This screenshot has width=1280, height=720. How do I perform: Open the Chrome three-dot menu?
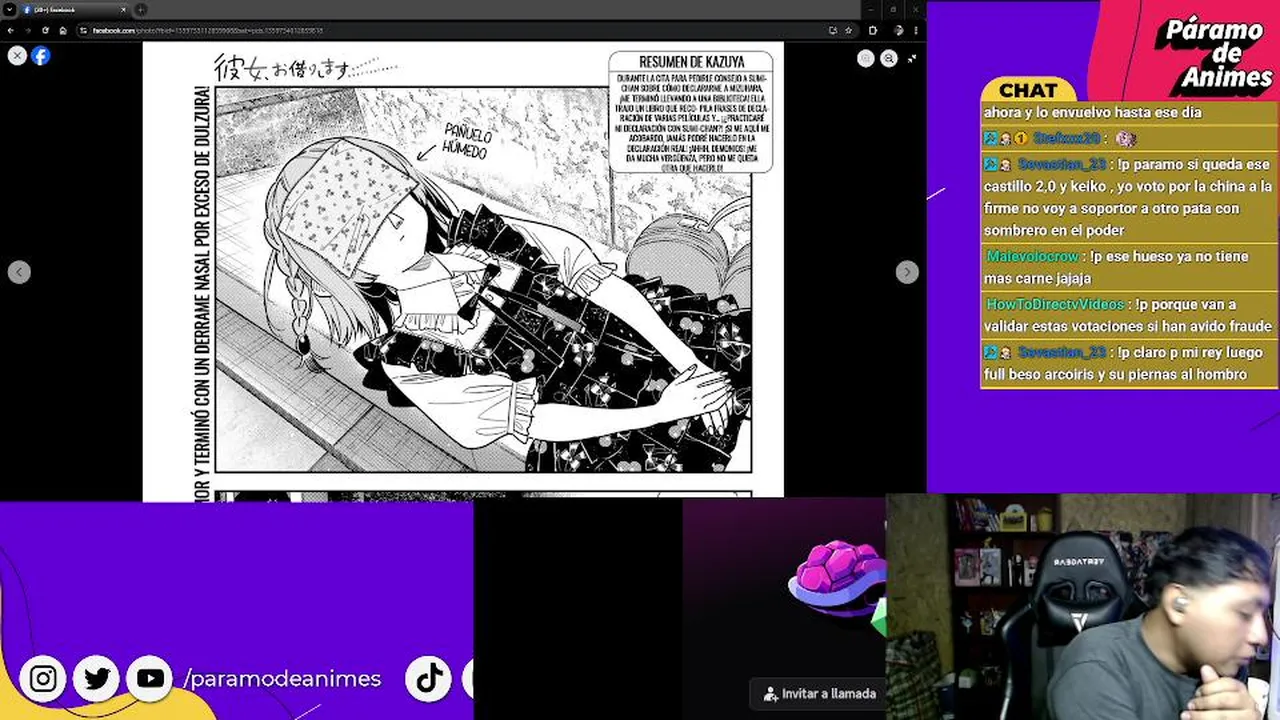click(917, 30)
